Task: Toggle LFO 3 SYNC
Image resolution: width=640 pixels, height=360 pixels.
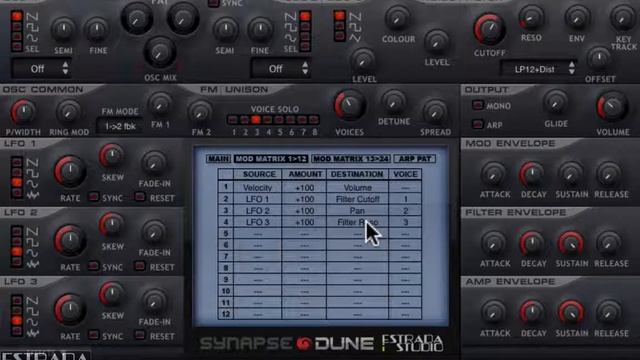Action: point(93,335)
